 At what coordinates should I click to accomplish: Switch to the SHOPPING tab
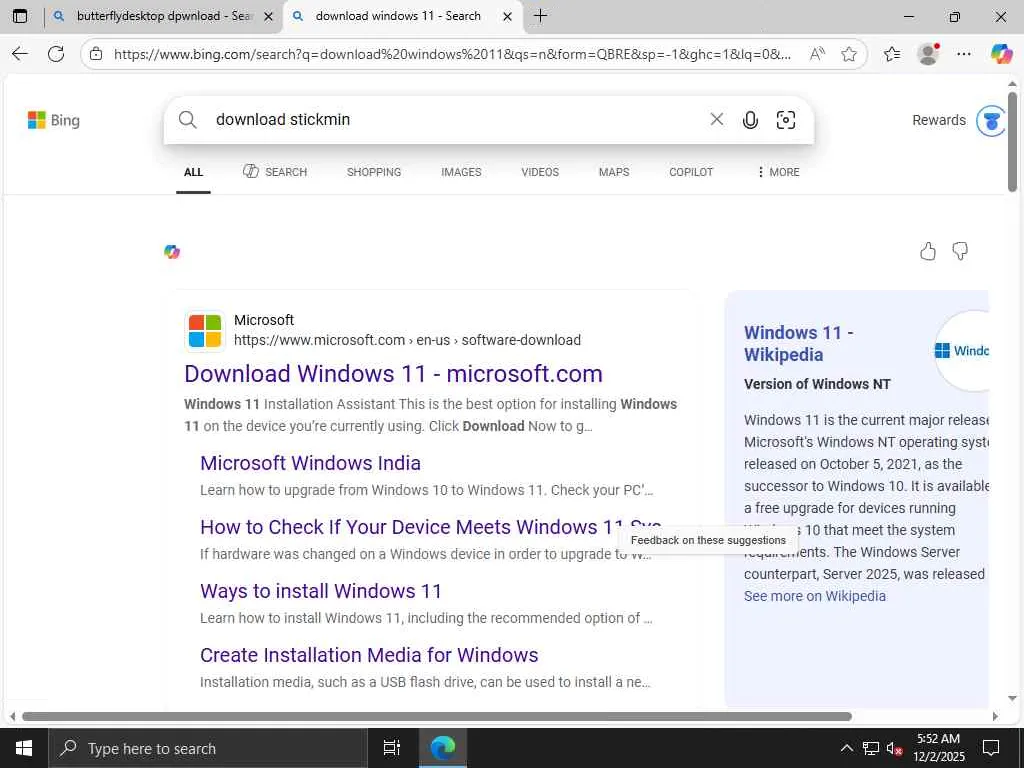tap(374, 172)
